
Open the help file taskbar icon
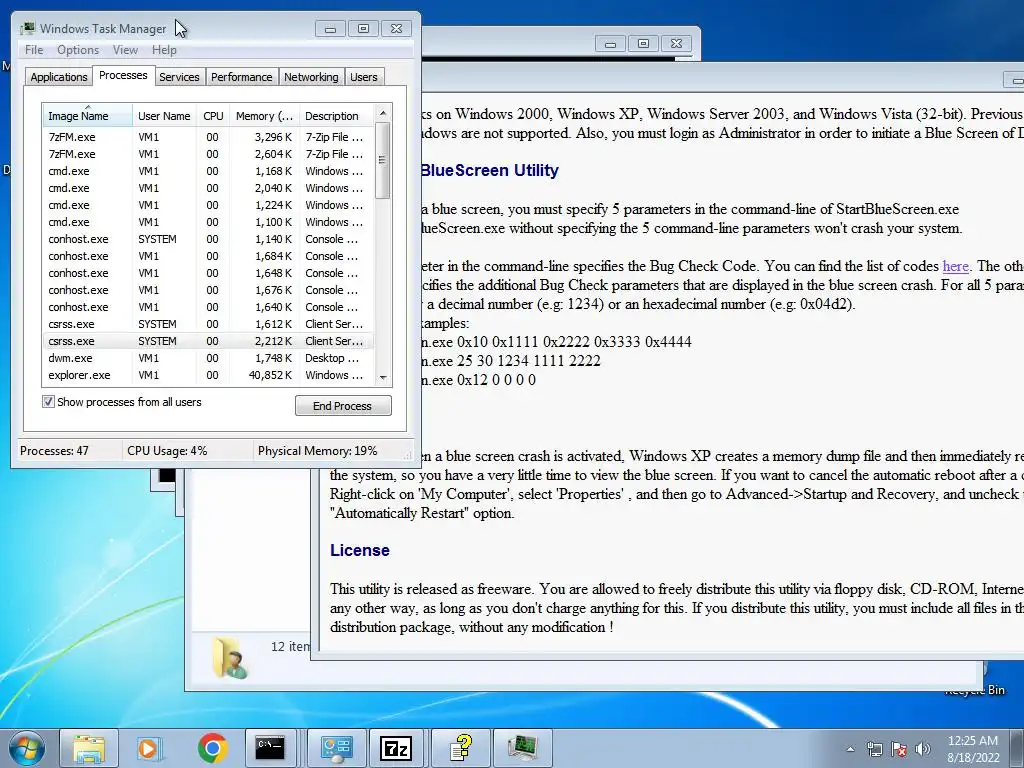tap(461, 748)
